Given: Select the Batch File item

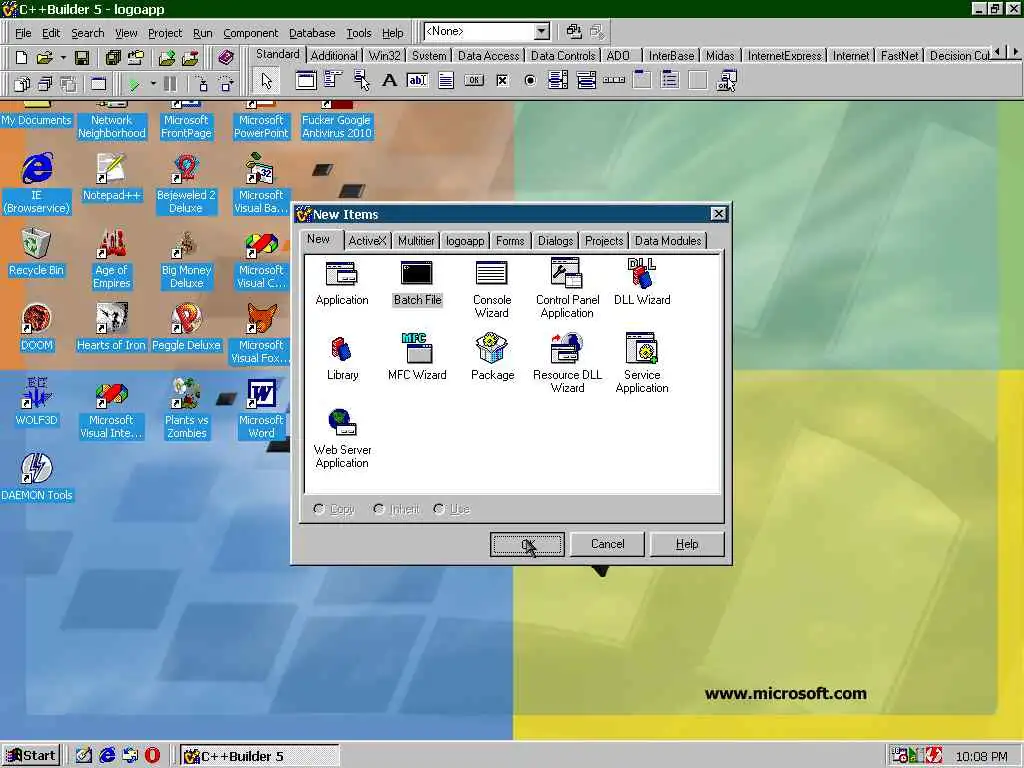Looking at the screenshot, I should (417, 283).
